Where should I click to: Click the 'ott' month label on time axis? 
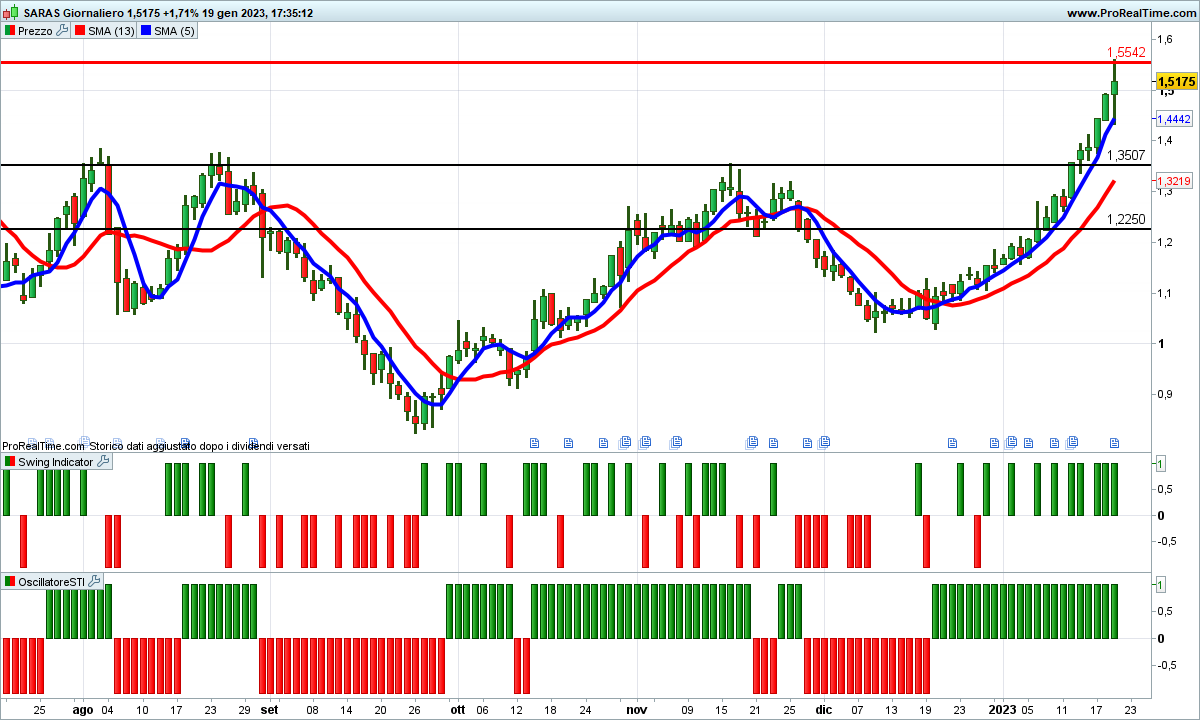coord(457,710)
